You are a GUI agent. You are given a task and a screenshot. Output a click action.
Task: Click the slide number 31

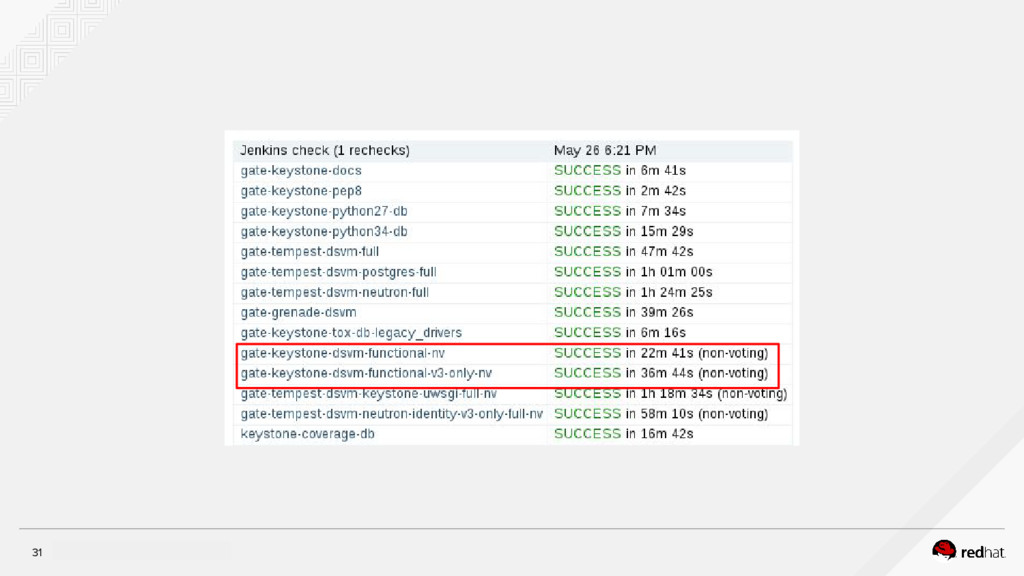37,552
